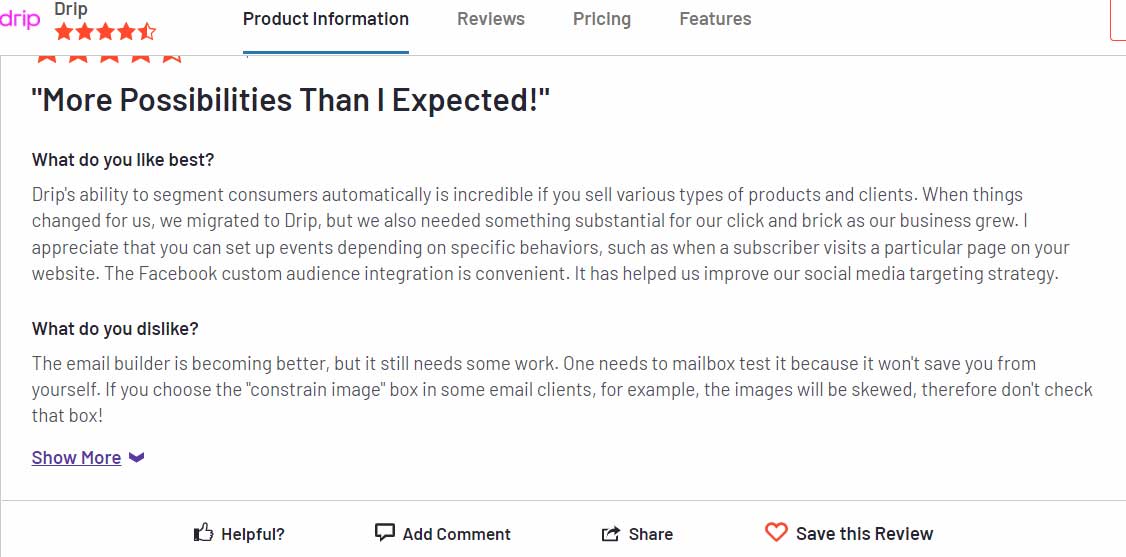The image size is (1126, 557).
Task: Go to the Features tab
Action: (715, 19)
